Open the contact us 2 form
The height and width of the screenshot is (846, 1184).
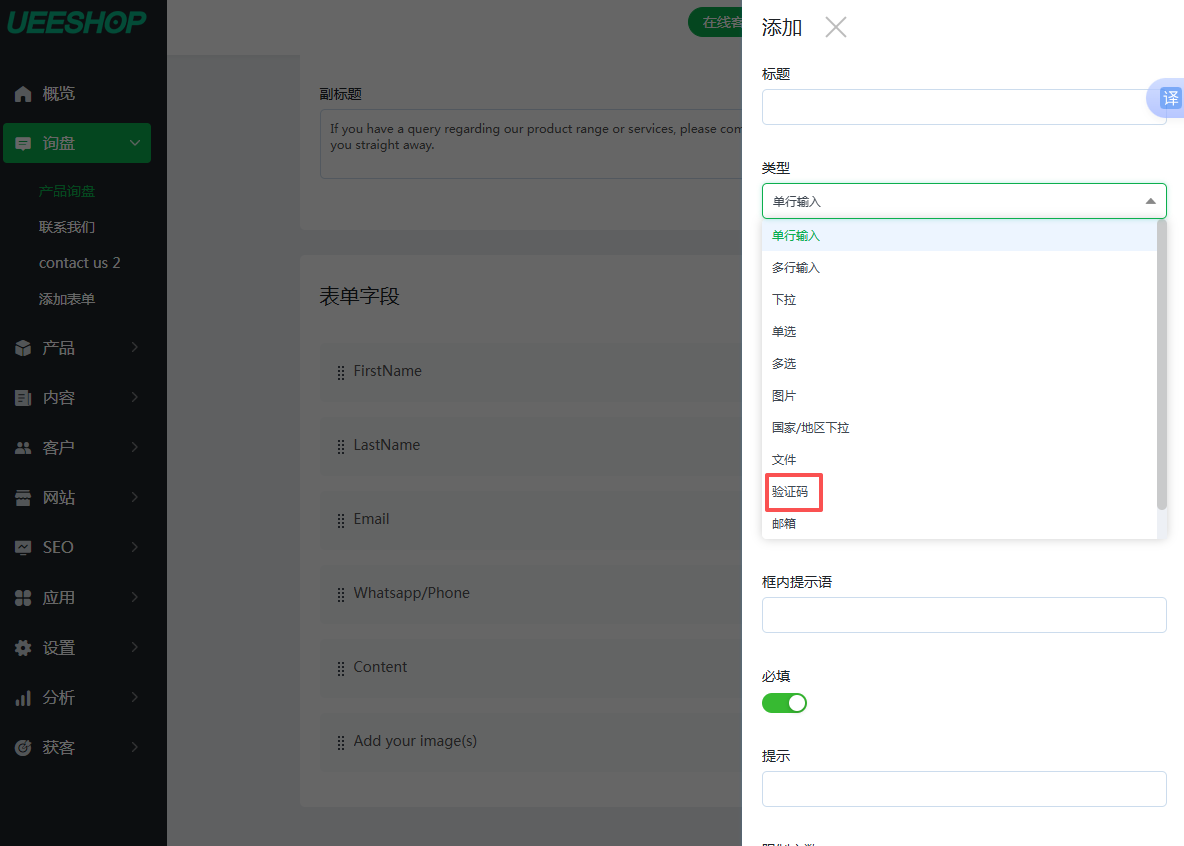click(x=79, y=263)
